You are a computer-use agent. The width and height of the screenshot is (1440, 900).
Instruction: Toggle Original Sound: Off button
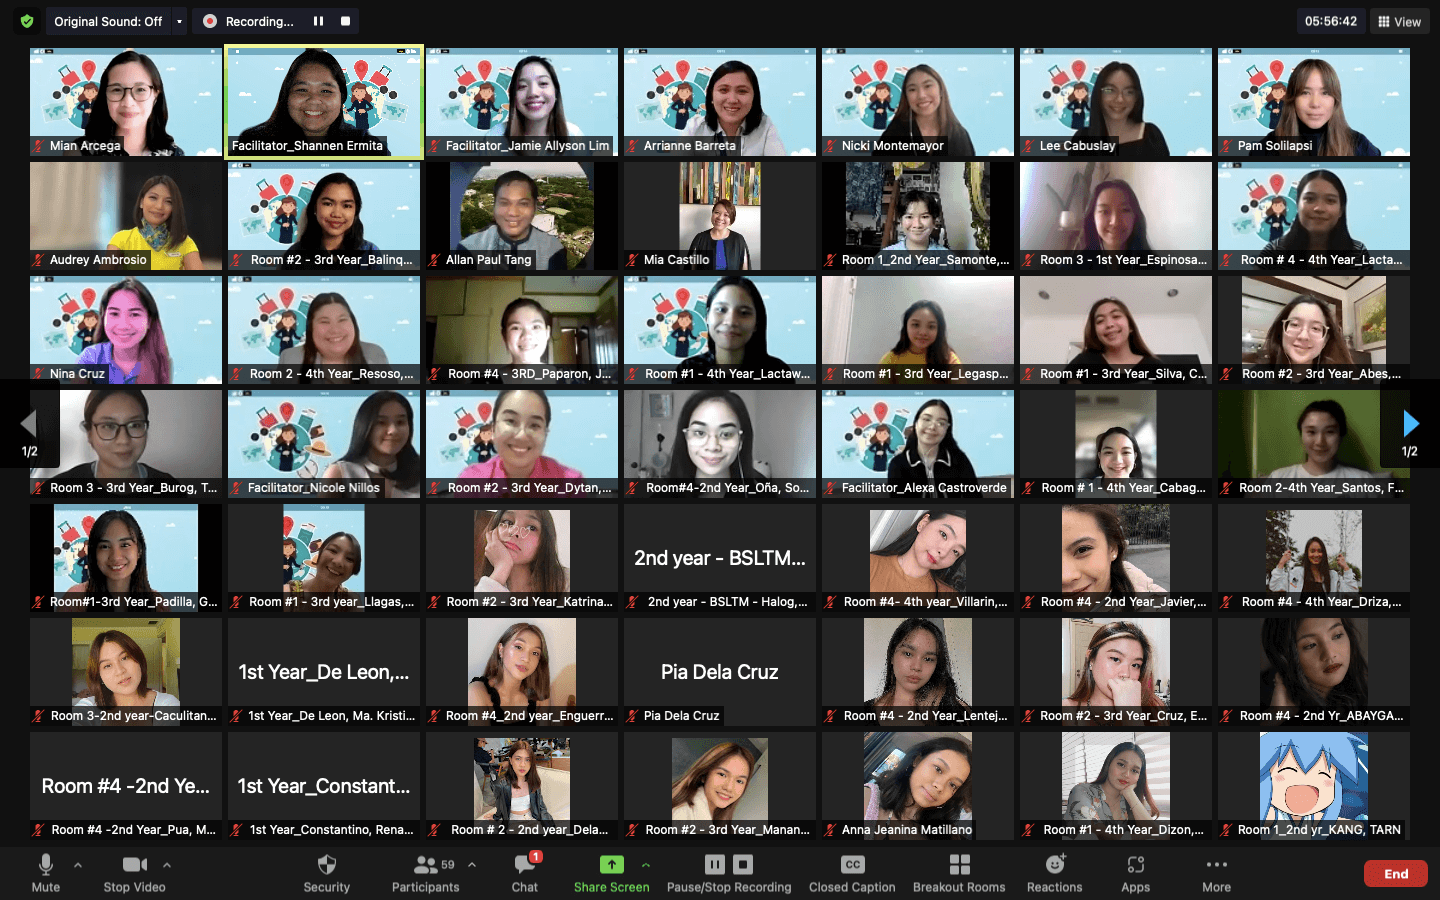click(108, 21)
